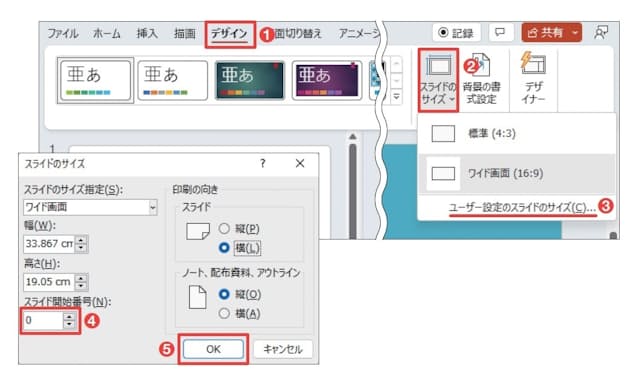The height and width of the screenshot is (379, 638).
Task: Click the Slide Size (スライドのサイズ) button
Action: click(438, 80)
